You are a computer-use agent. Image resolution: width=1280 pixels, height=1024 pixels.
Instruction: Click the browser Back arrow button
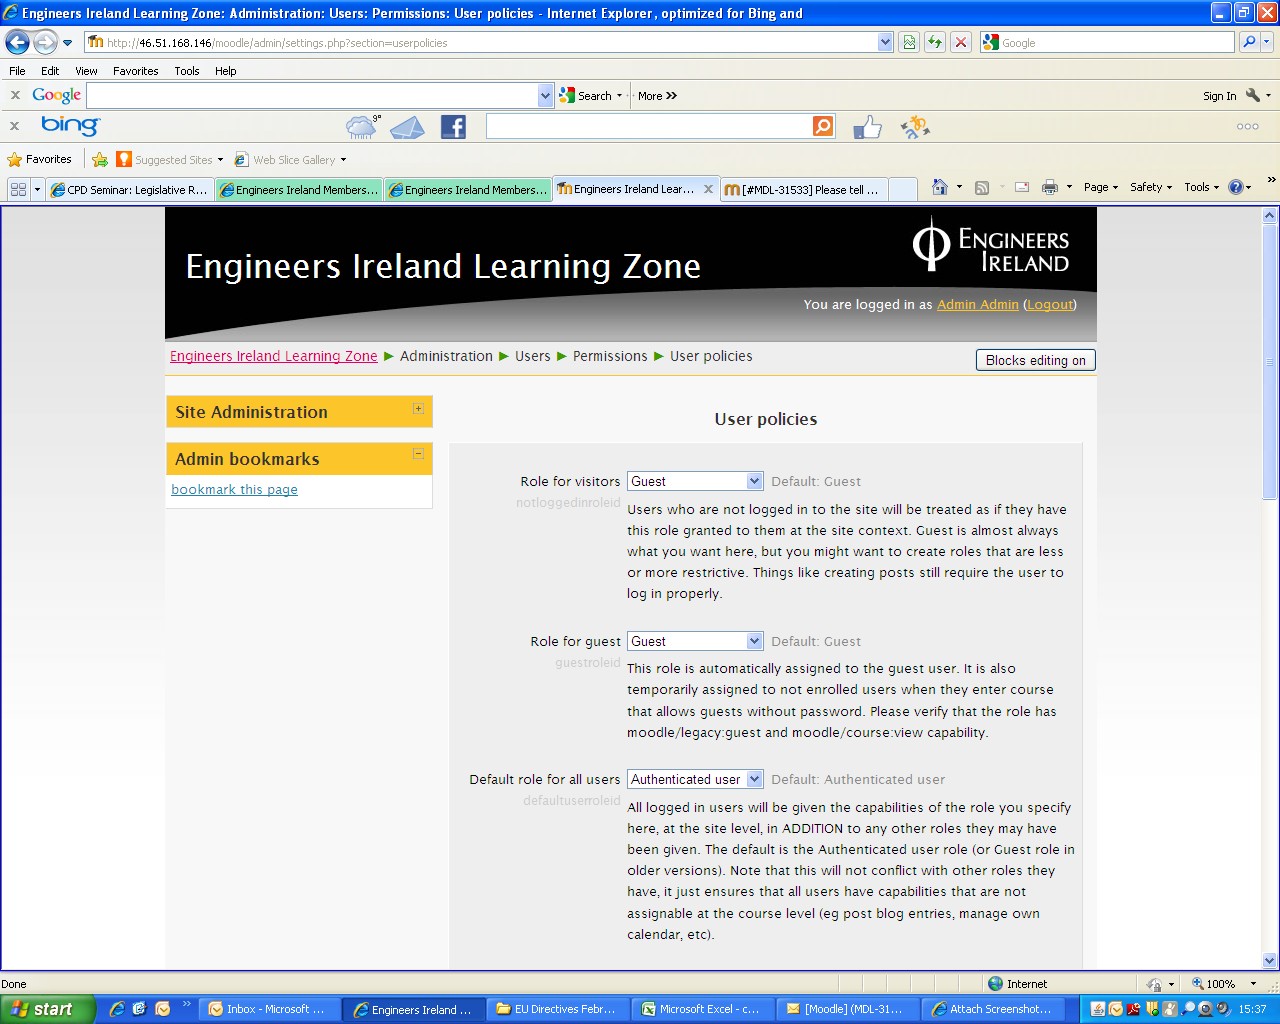18,42
